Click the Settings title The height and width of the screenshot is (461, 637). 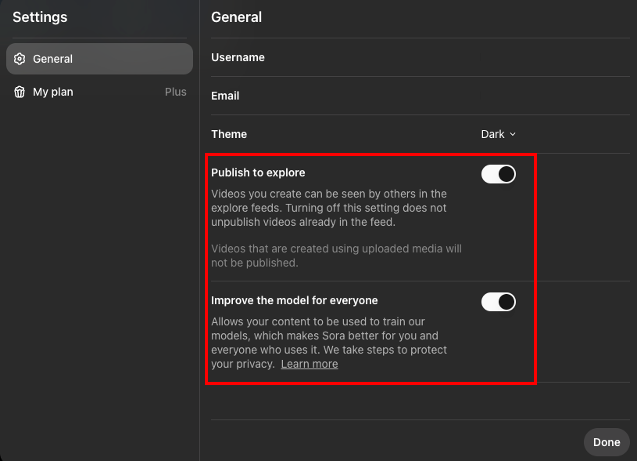click(40, 17)
